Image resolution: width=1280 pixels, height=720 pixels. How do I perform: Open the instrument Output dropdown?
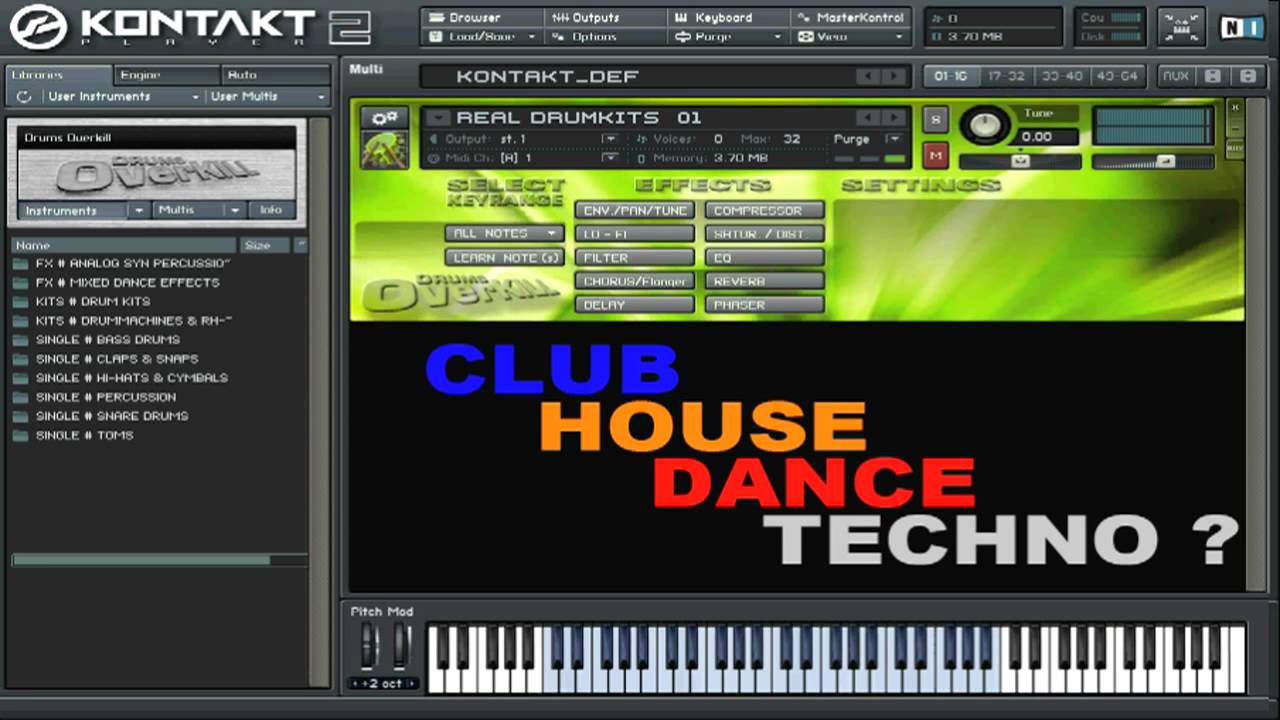coord(609,139)
